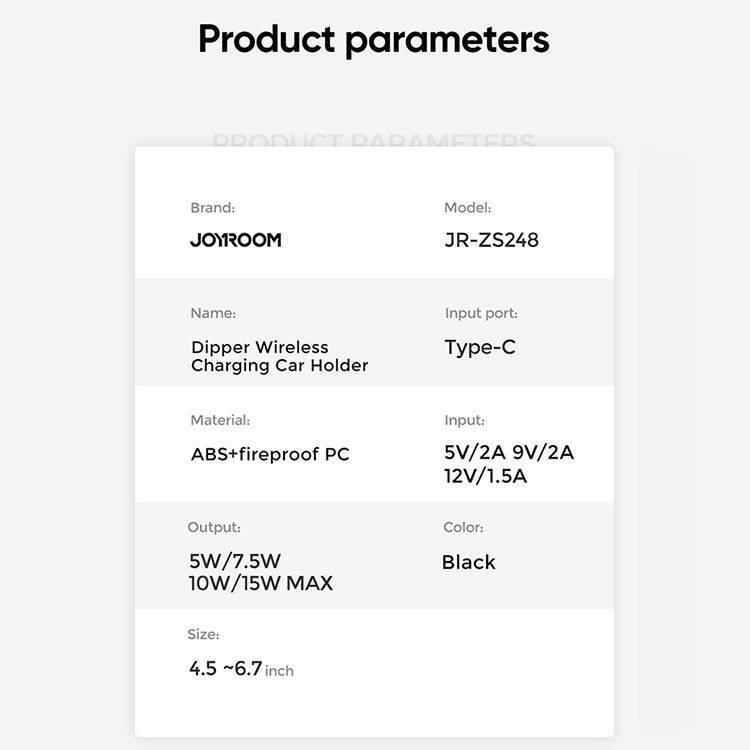
Task: Click the Product parameters heading
Action: (x=374, y=40)
